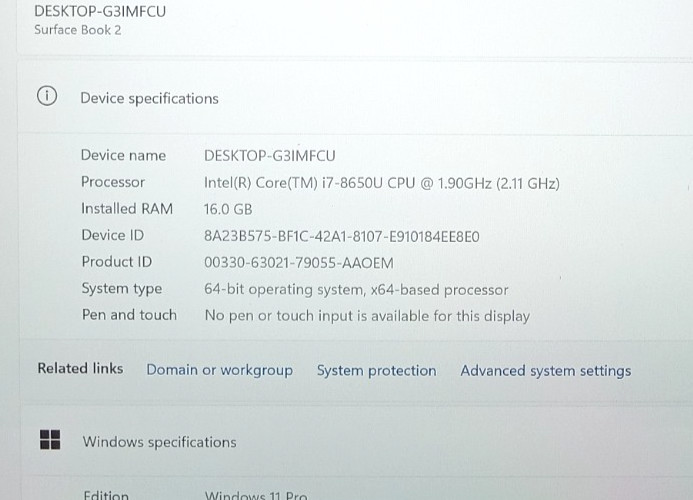
Task: Click the Pen and touch label
Action: (129, 315)
